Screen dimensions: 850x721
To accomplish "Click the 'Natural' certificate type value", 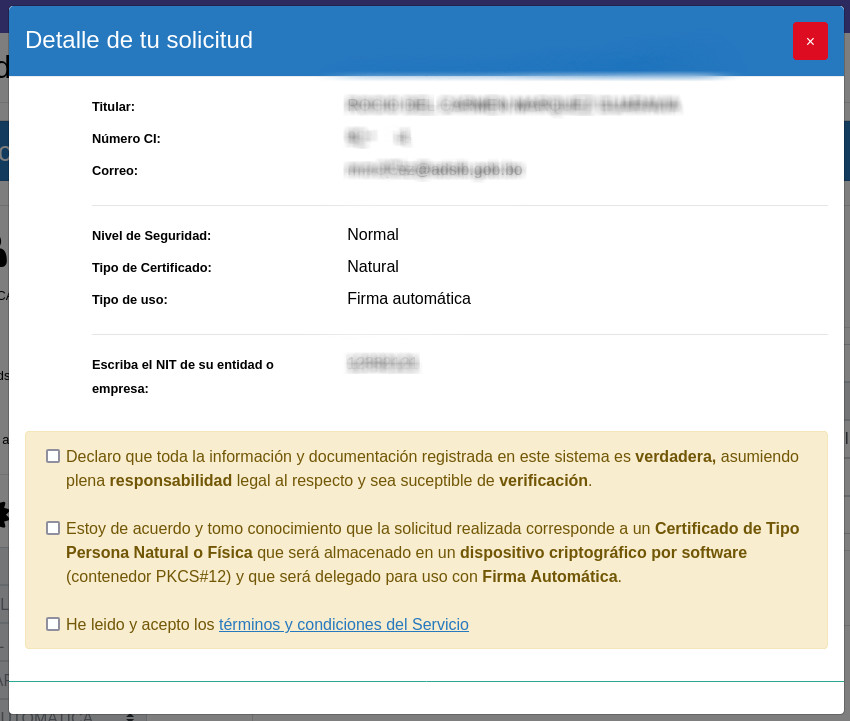I will coord(373,267).
